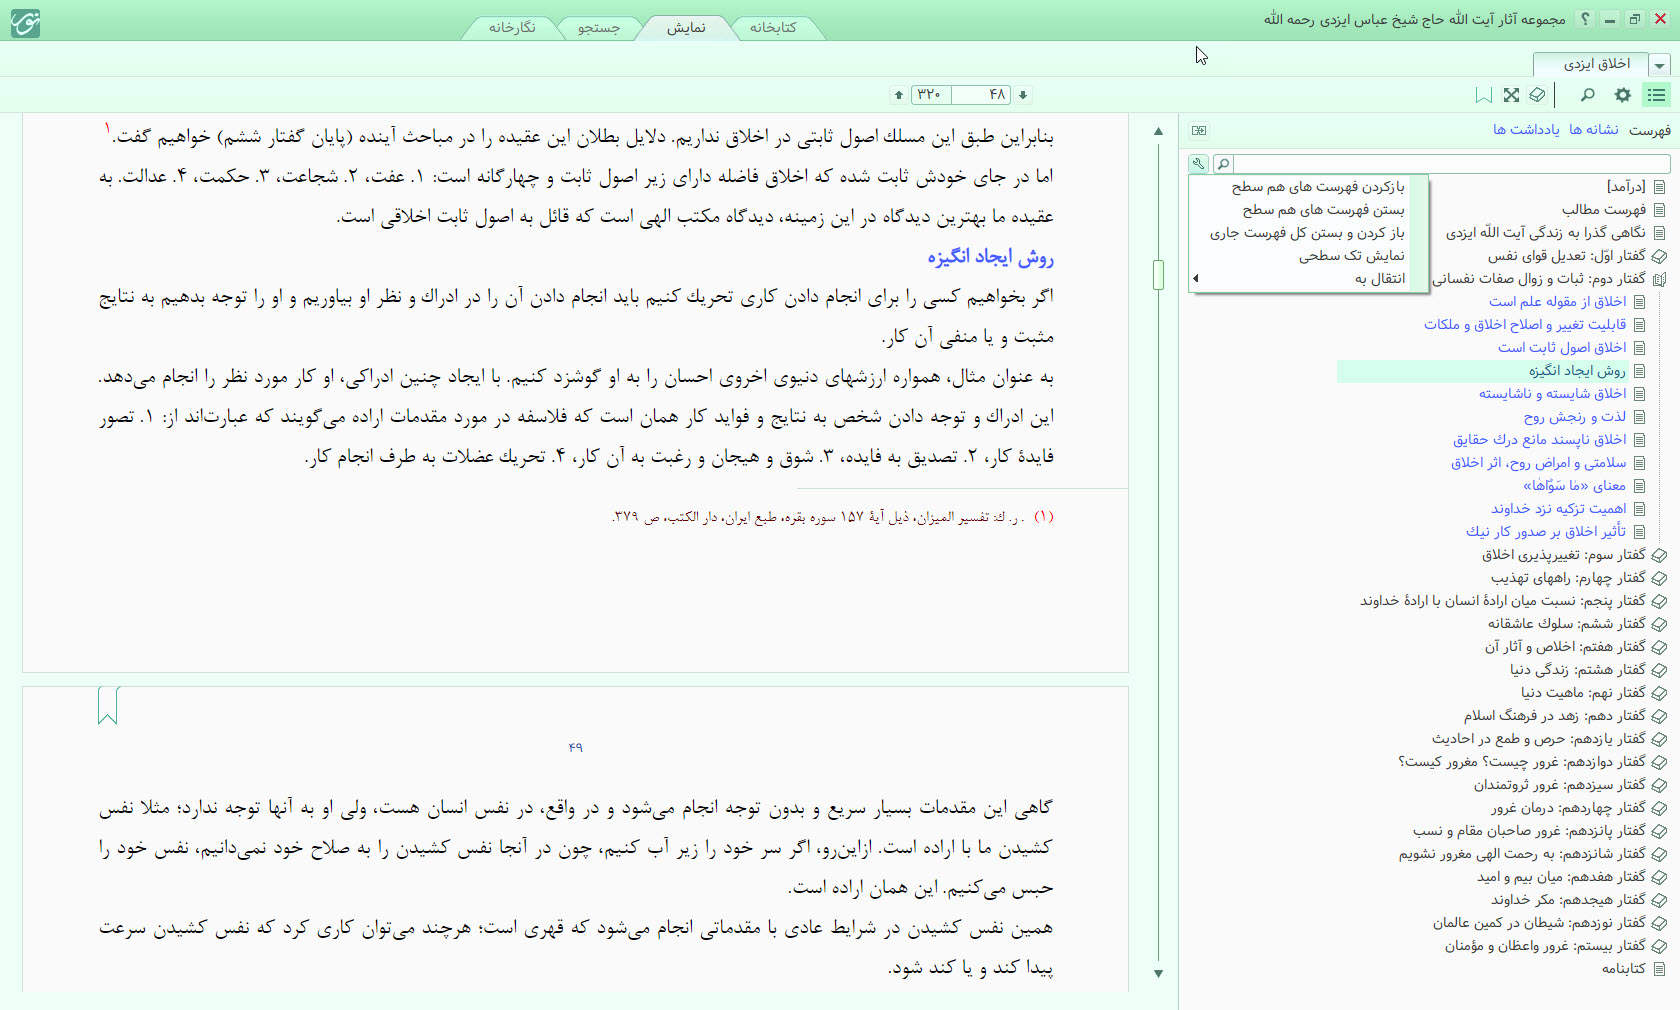Screen dimensions: 1680x1010
Task: Expand the گفتار سوم: تغییرپذیری اخلاق chapter
Action: (x=1659, y=555)
